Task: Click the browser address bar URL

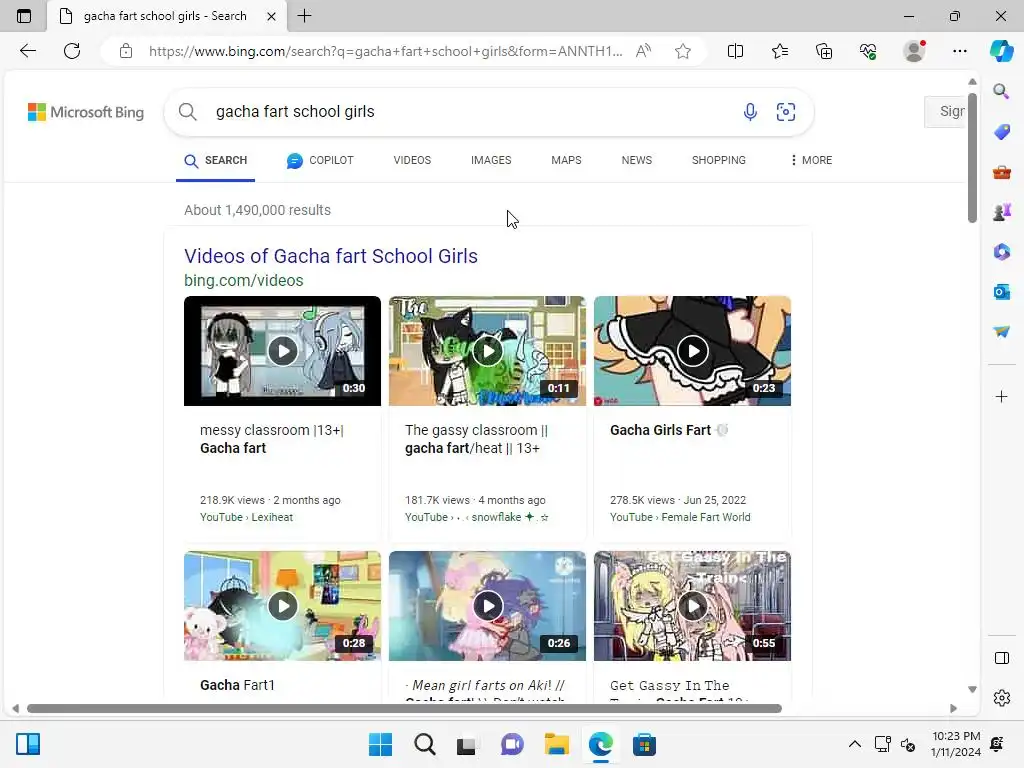Action: click(x=385, y=51)
